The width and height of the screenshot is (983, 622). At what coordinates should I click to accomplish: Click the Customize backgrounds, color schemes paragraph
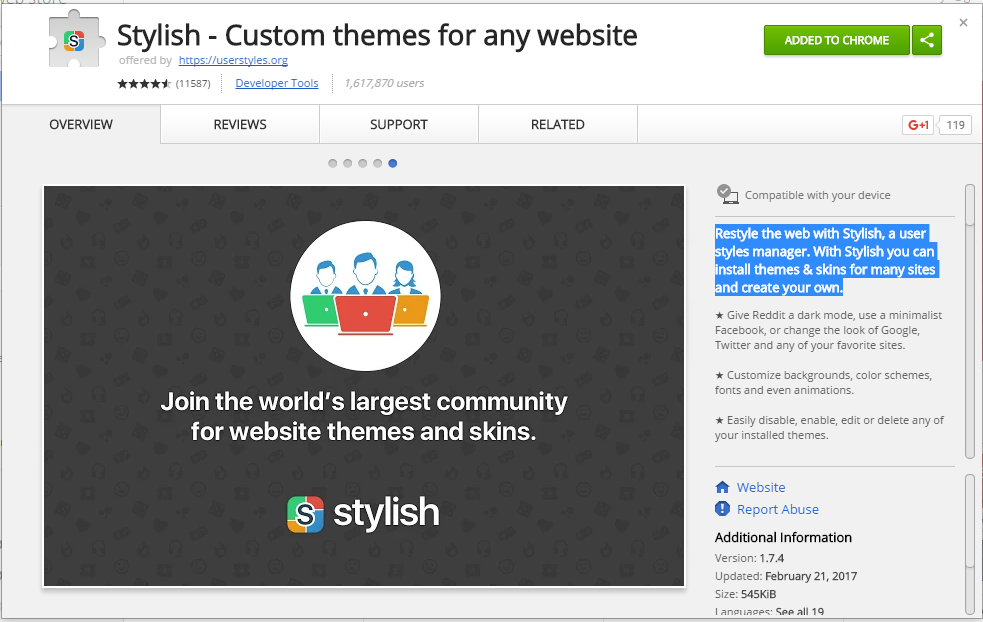pyautogui.click(x=823, y=382)
